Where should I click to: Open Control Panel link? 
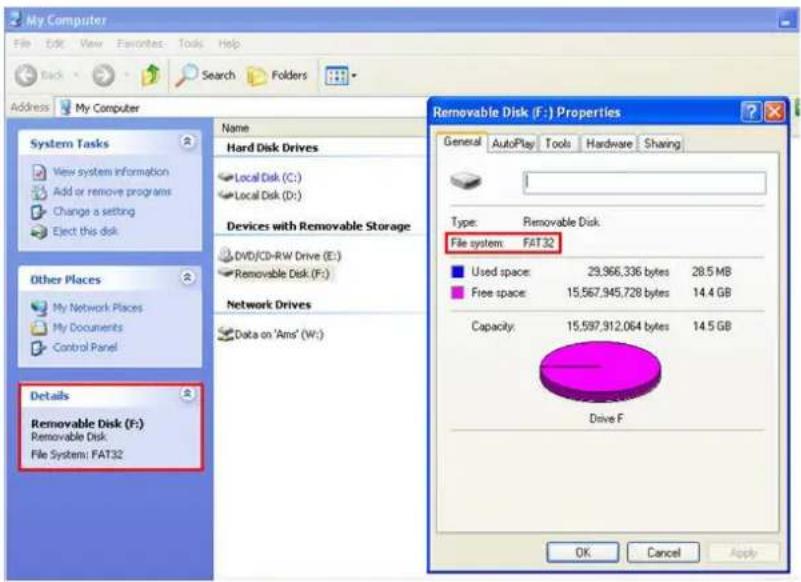(x=85, y=347)
